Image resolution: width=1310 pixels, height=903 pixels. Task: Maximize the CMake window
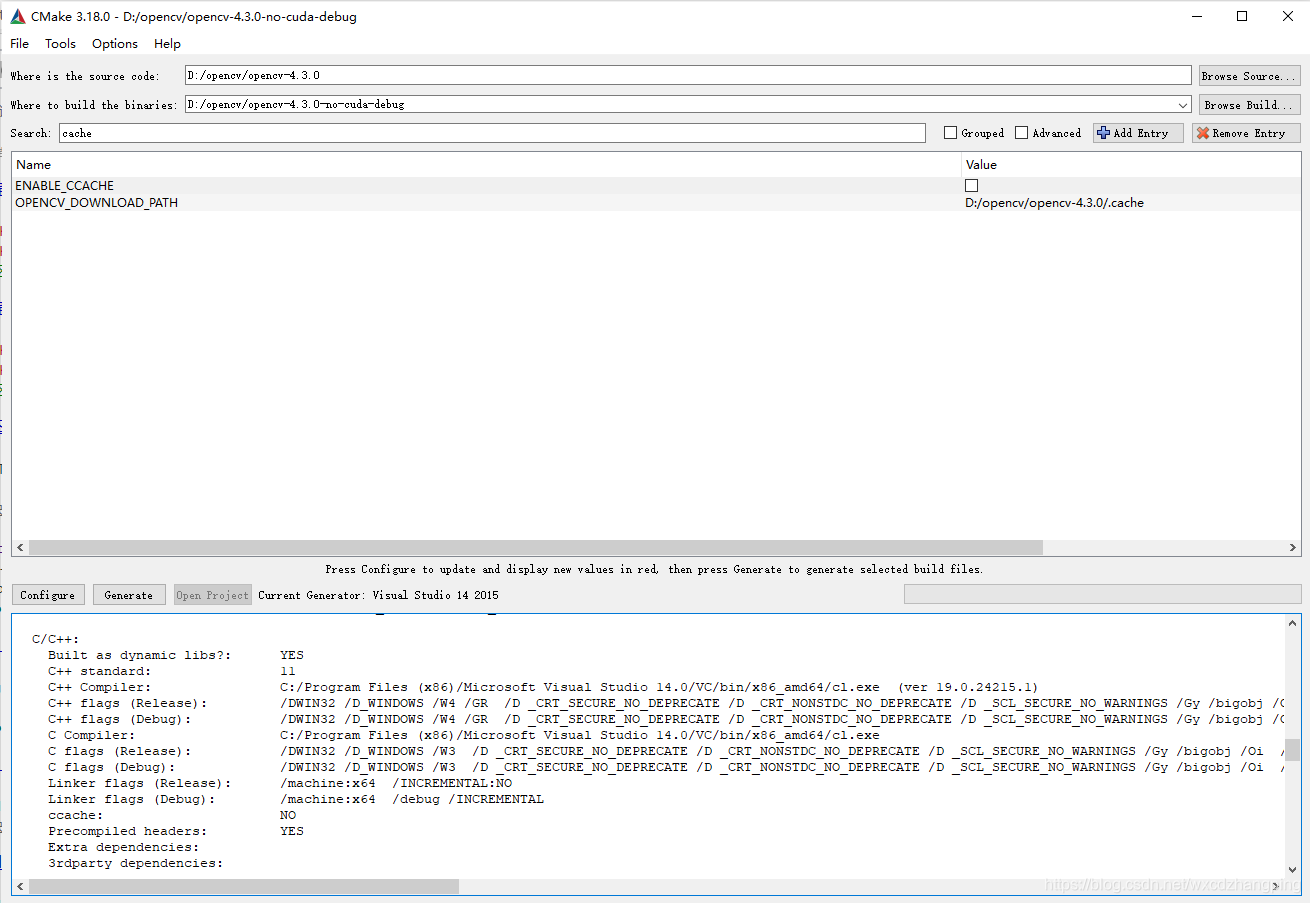point(1242,16)
